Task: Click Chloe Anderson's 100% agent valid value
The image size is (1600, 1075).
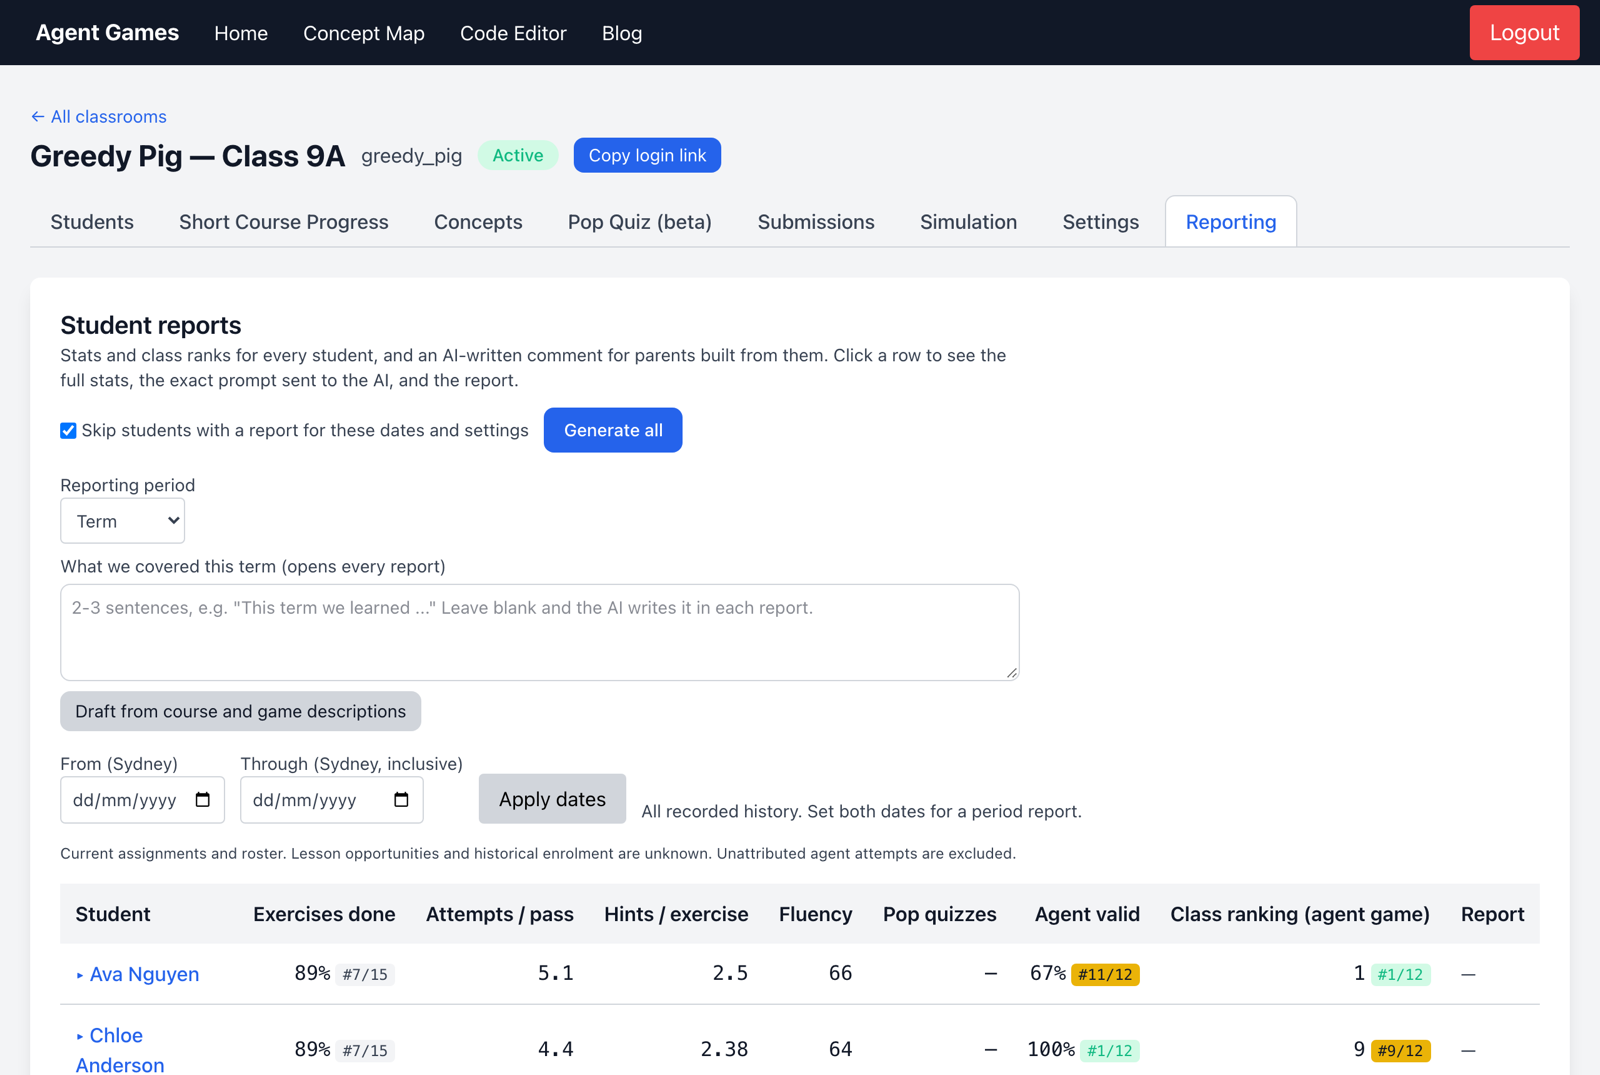Action: 1051,1050
